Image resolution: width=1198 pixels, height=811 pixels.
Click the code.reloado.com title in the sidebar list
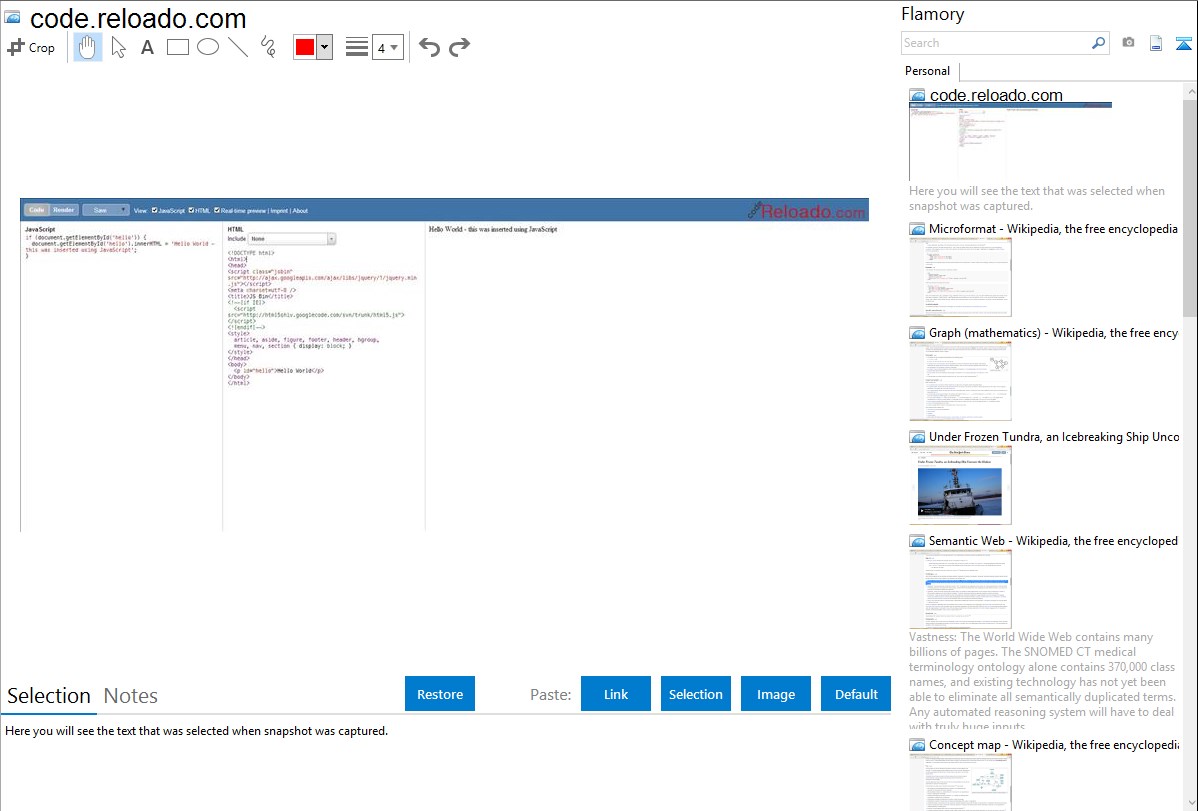pos(996,96)
